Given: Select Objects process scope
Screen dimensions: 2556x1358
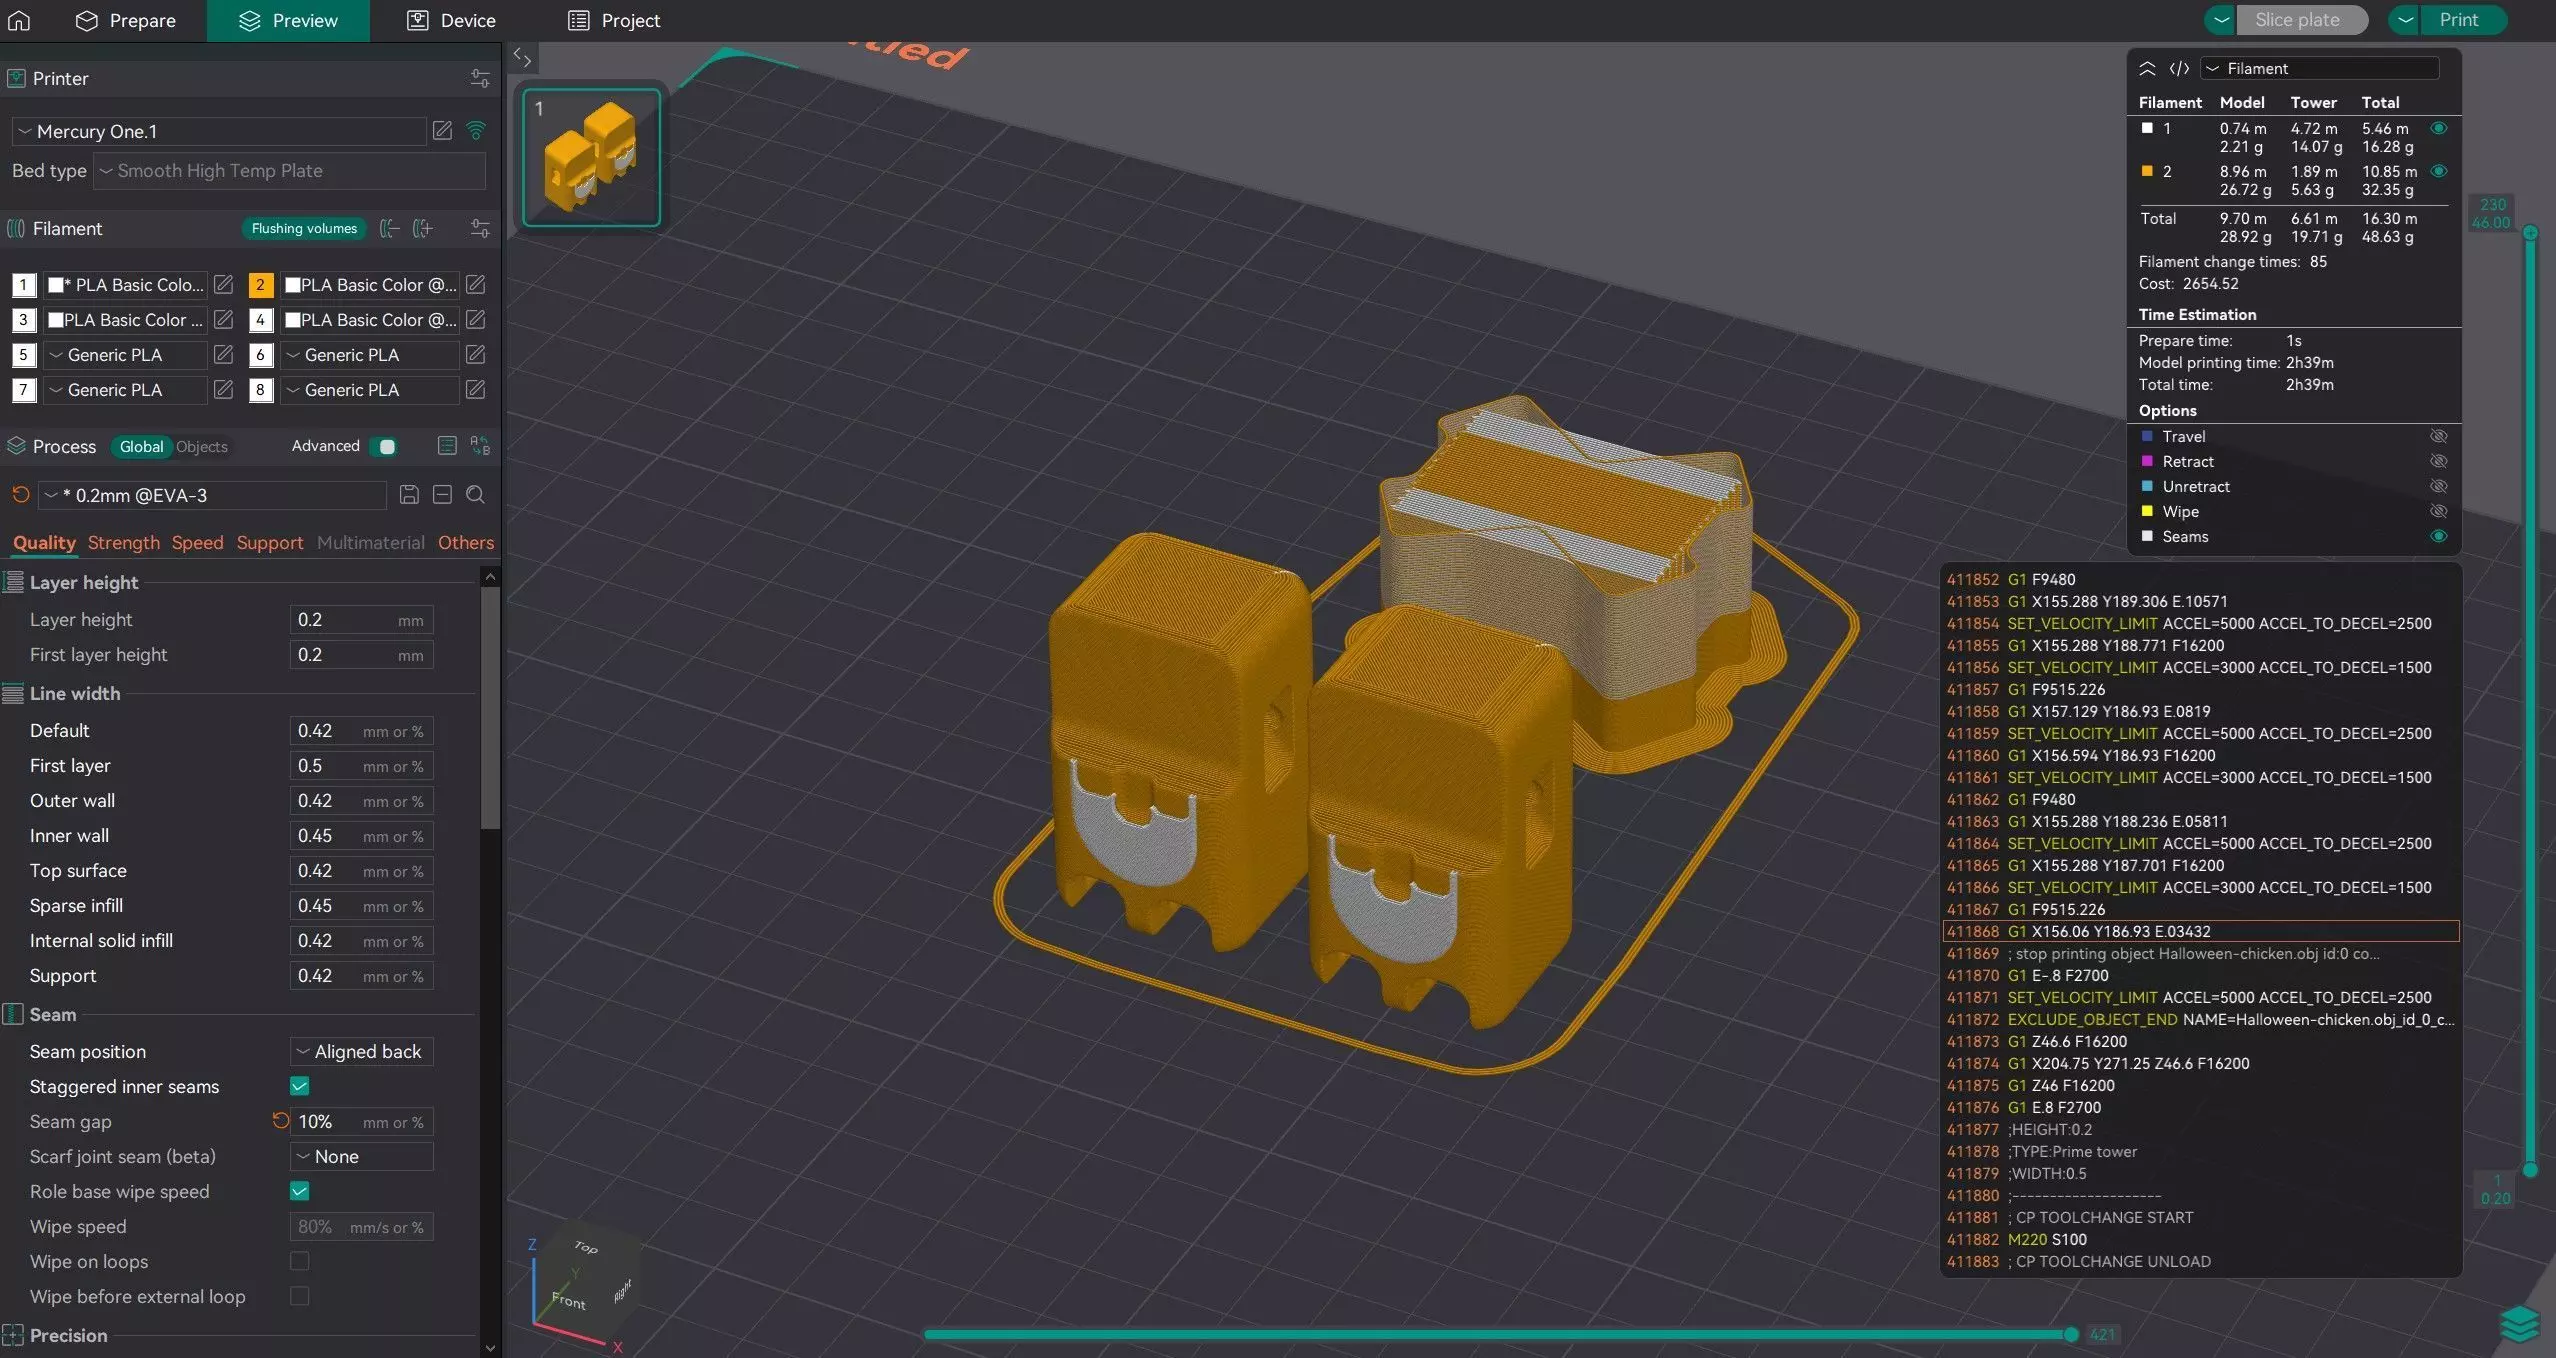Looking at the screenshot, I should [x=202, y=447].
